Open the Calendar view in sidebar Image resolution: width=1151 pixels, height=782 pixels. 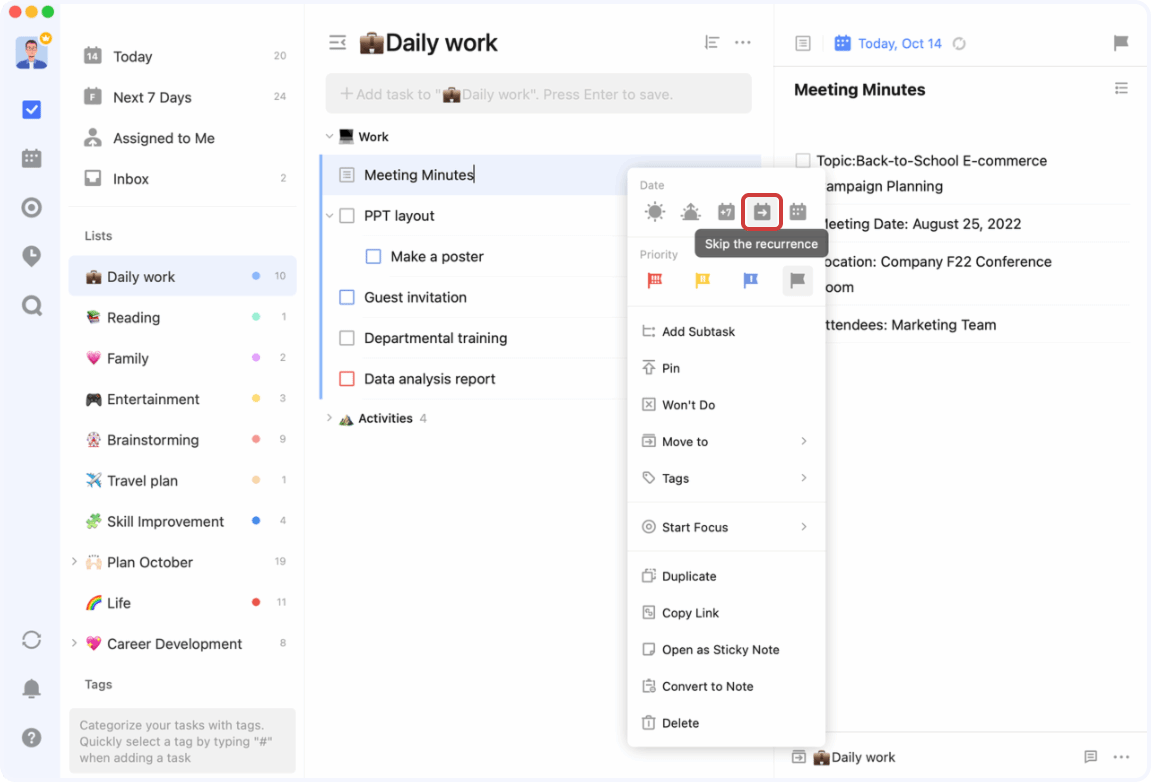pyautogui.click(x=32, y=158)
